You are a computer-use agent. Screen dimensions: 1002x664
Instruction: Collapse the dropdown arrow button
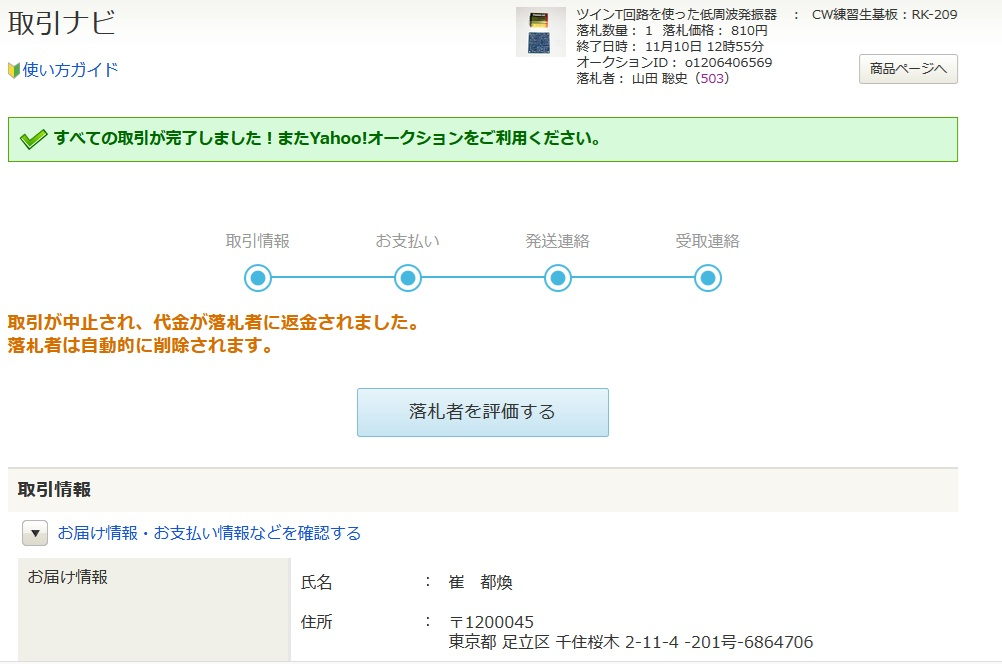point(34,532)
